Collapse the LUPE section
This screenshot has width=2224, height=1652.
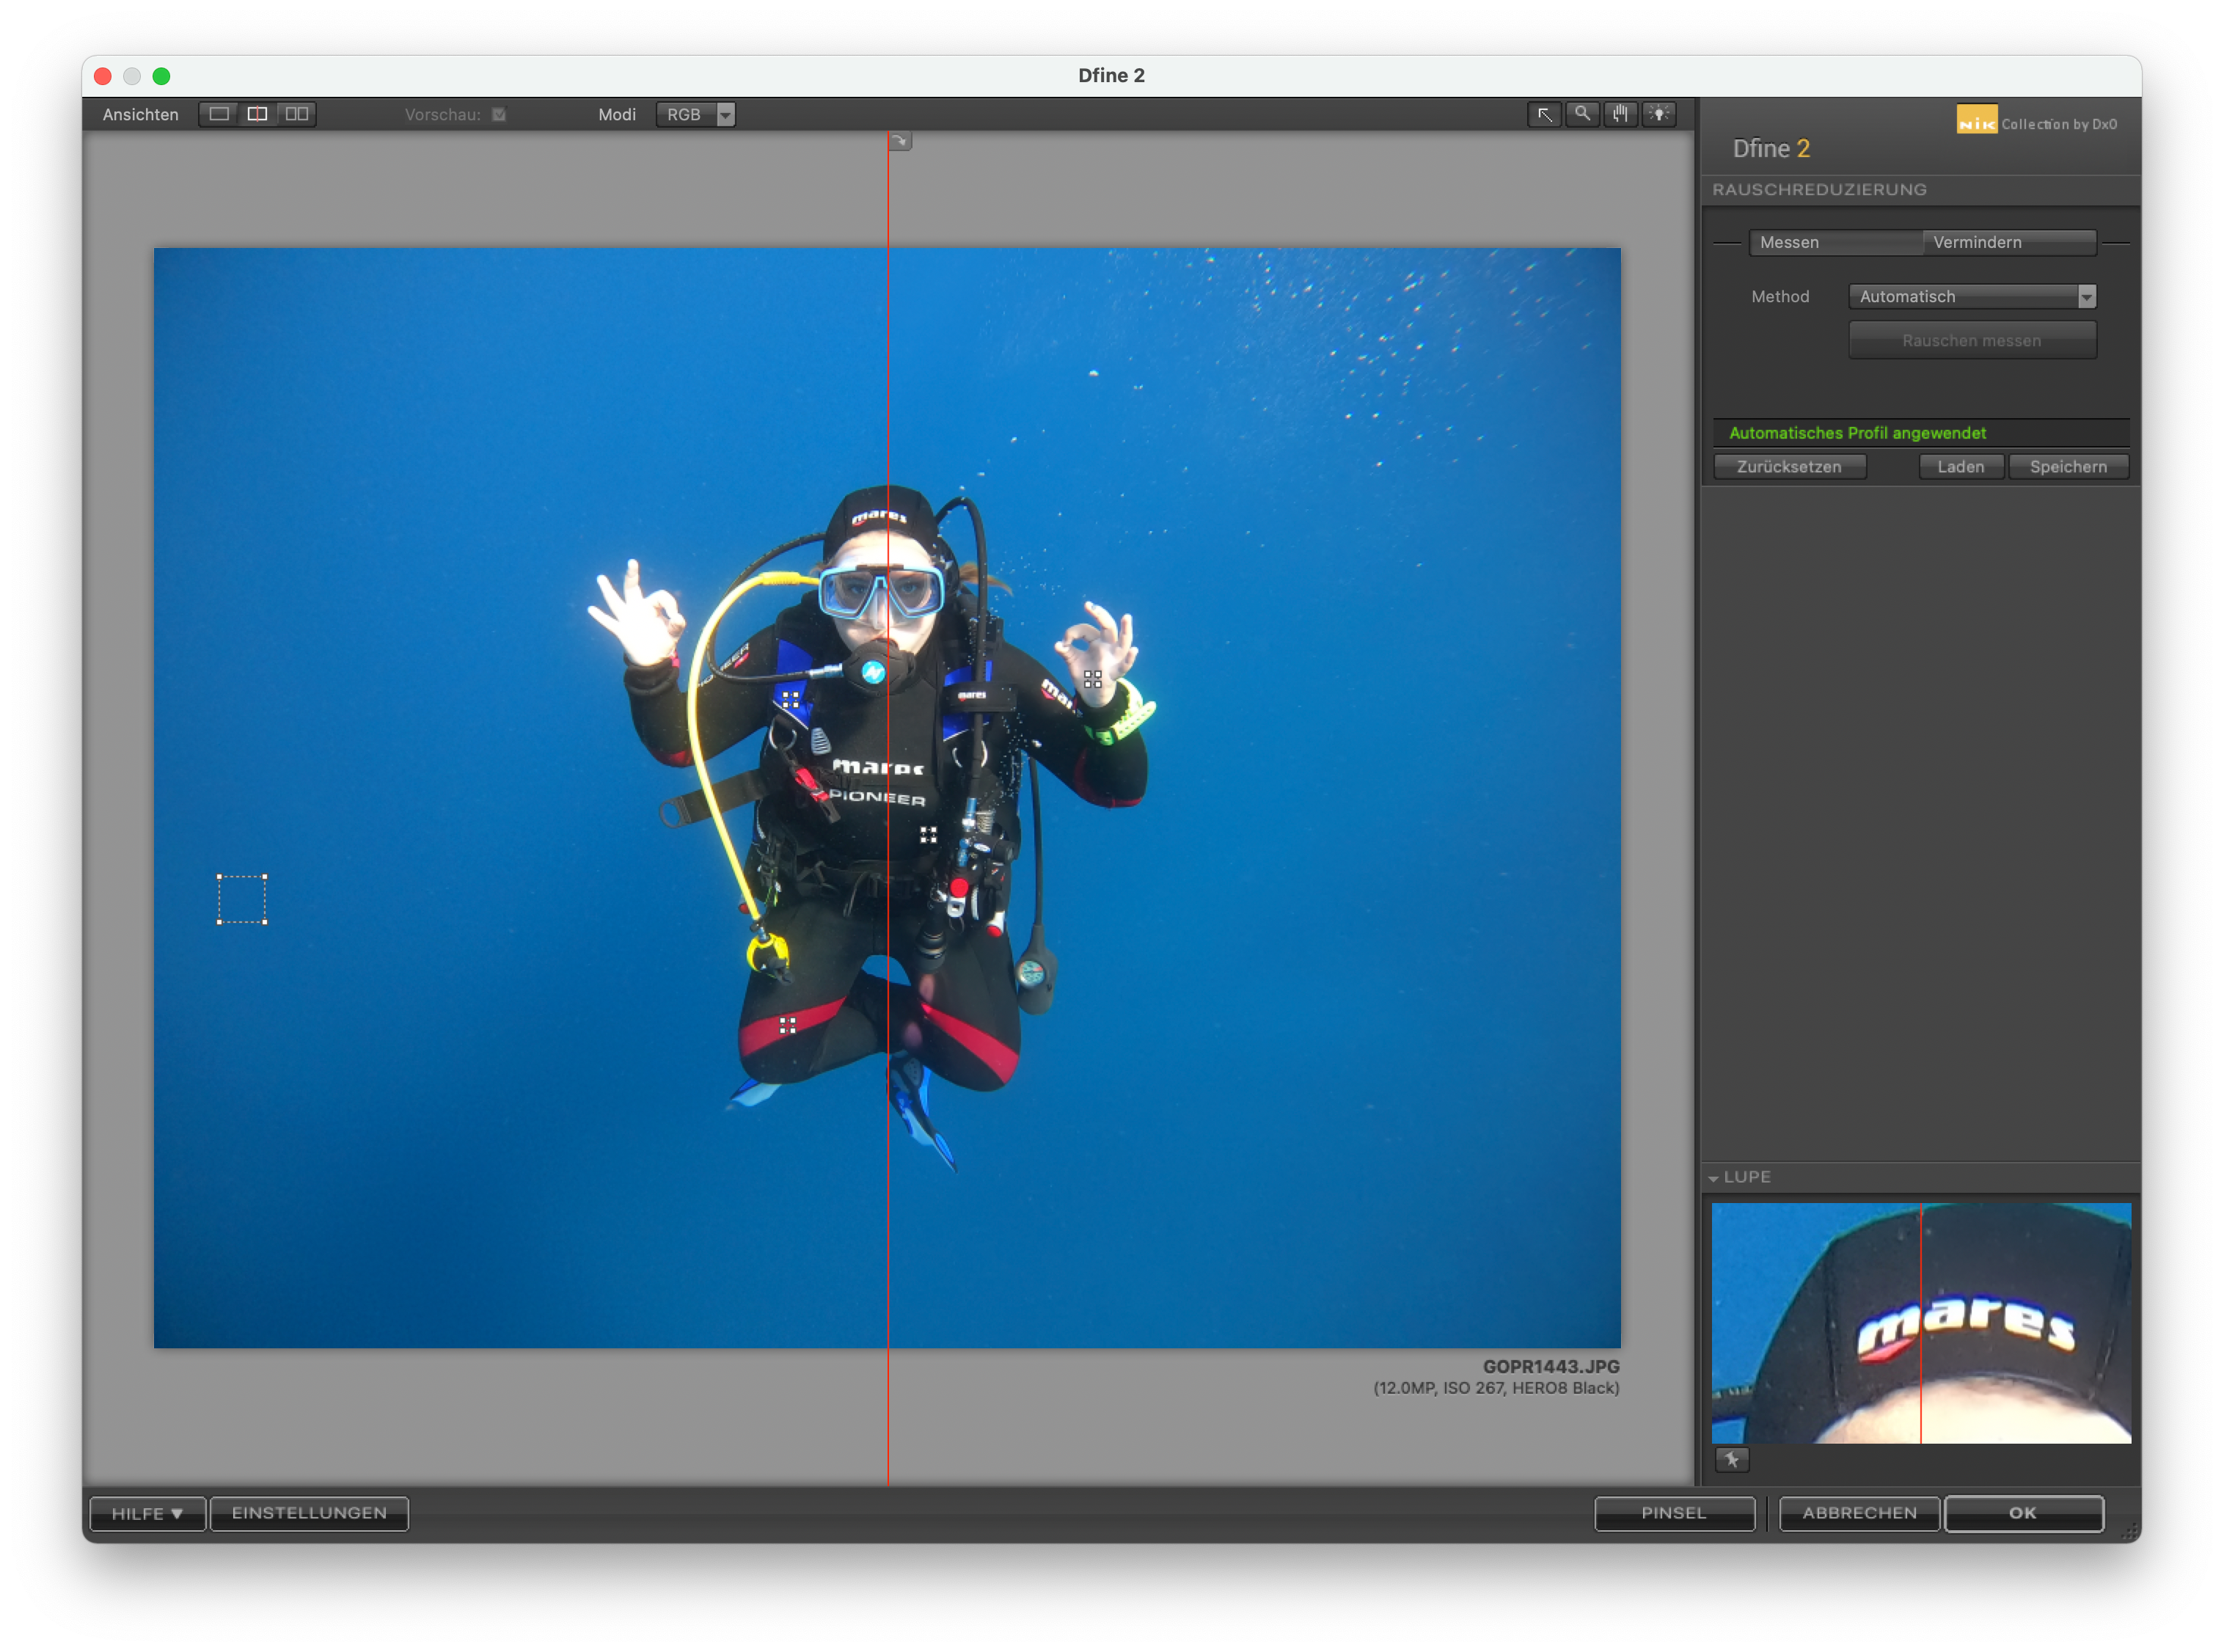1714,1178
